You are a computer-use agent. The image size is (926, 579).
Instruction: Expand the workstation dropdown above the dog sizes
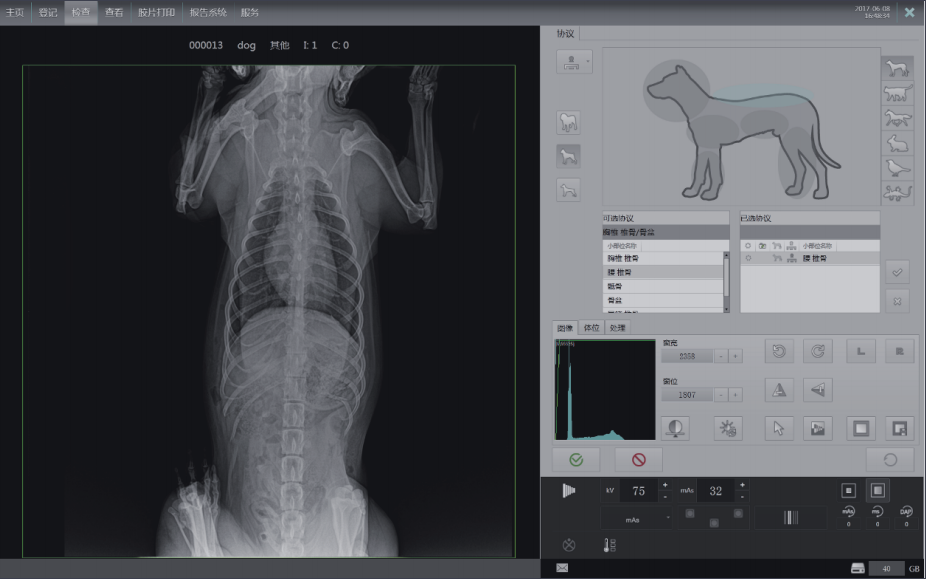(574, 62)
